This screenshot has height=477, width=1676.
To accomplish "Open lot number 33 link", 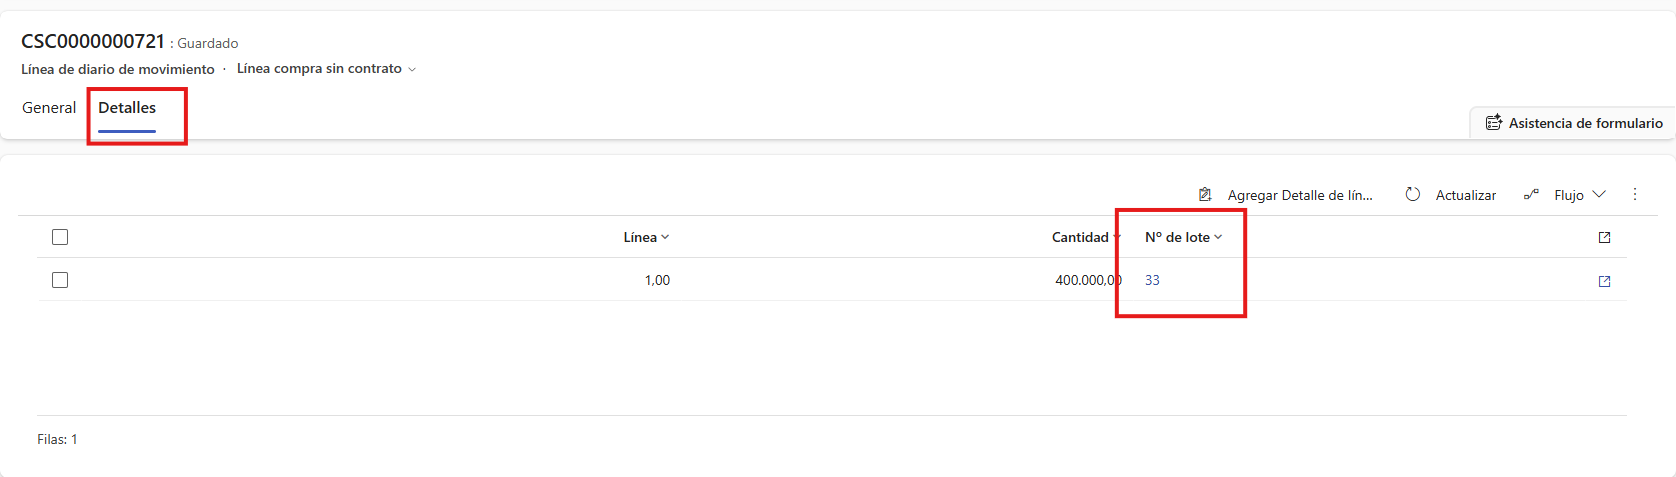I will point(1152,280).
